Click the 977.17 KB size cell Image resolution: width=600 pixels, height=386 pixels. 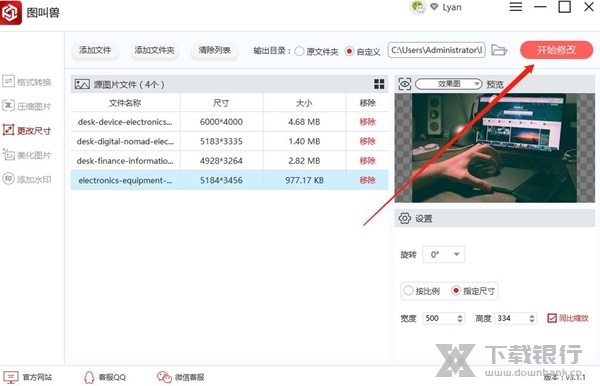pyautogui.click(x=304, y=180)
